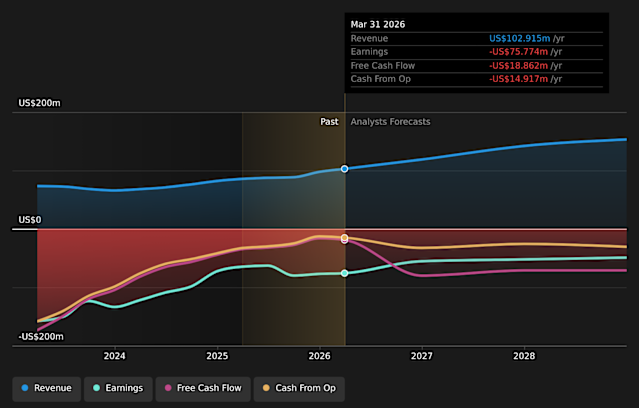Click the 2026 x-axis label
The width and height of the screenshot is (639, 408).
tap(320, 356)
